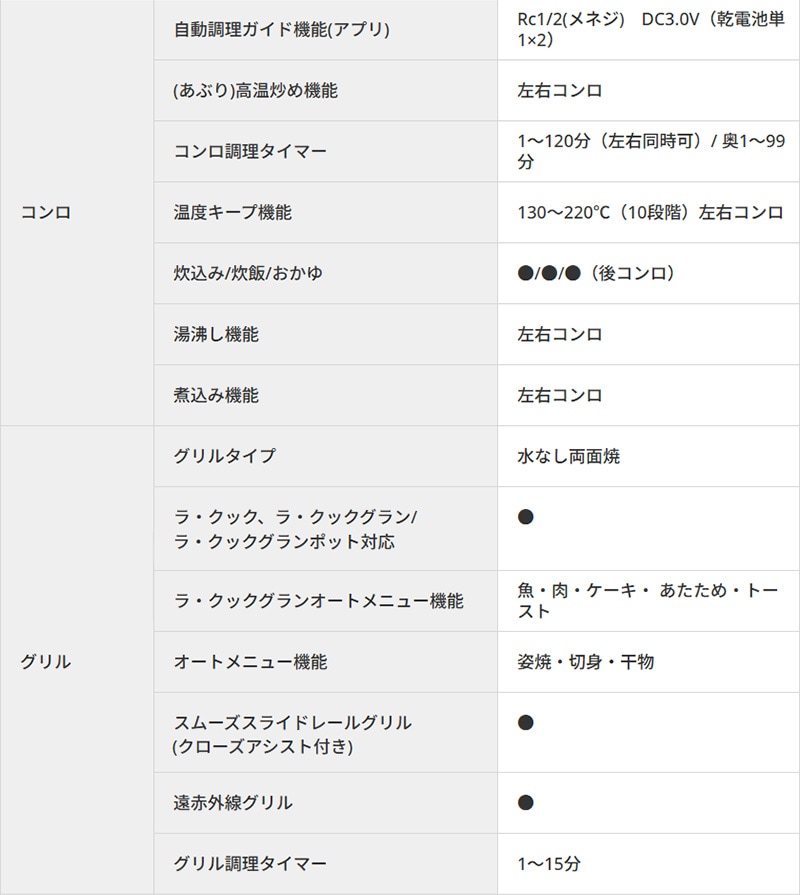The image size is (800, 895).
Task: Click the グリル category cell
Action: point(46,661)
